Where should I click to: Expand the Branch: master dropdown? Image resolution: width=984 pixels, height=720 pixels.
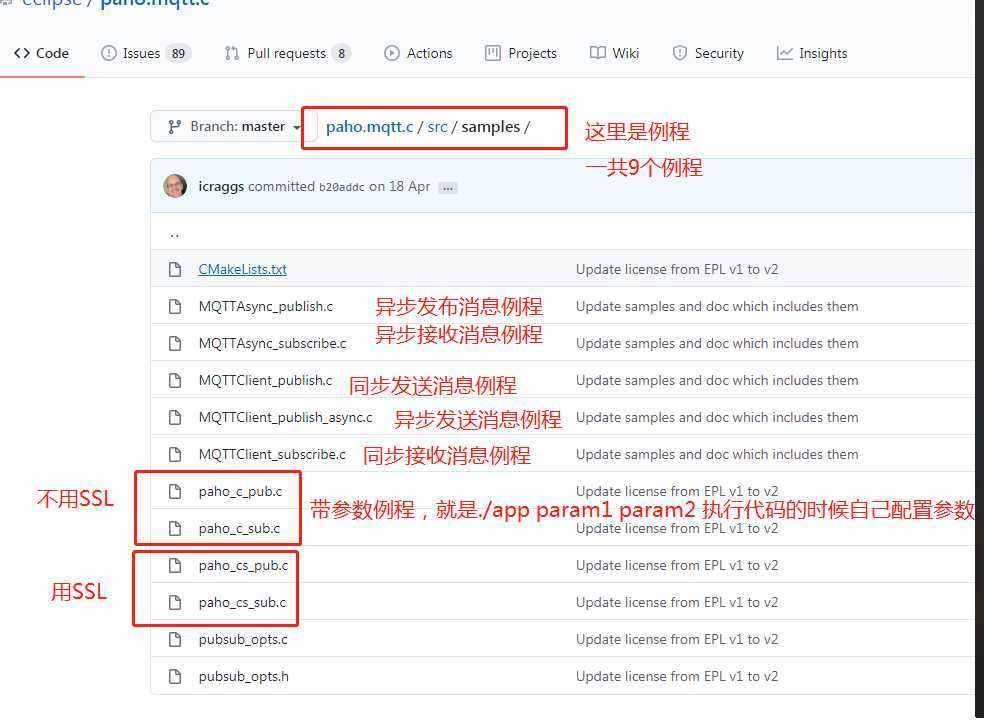point(233,127)
